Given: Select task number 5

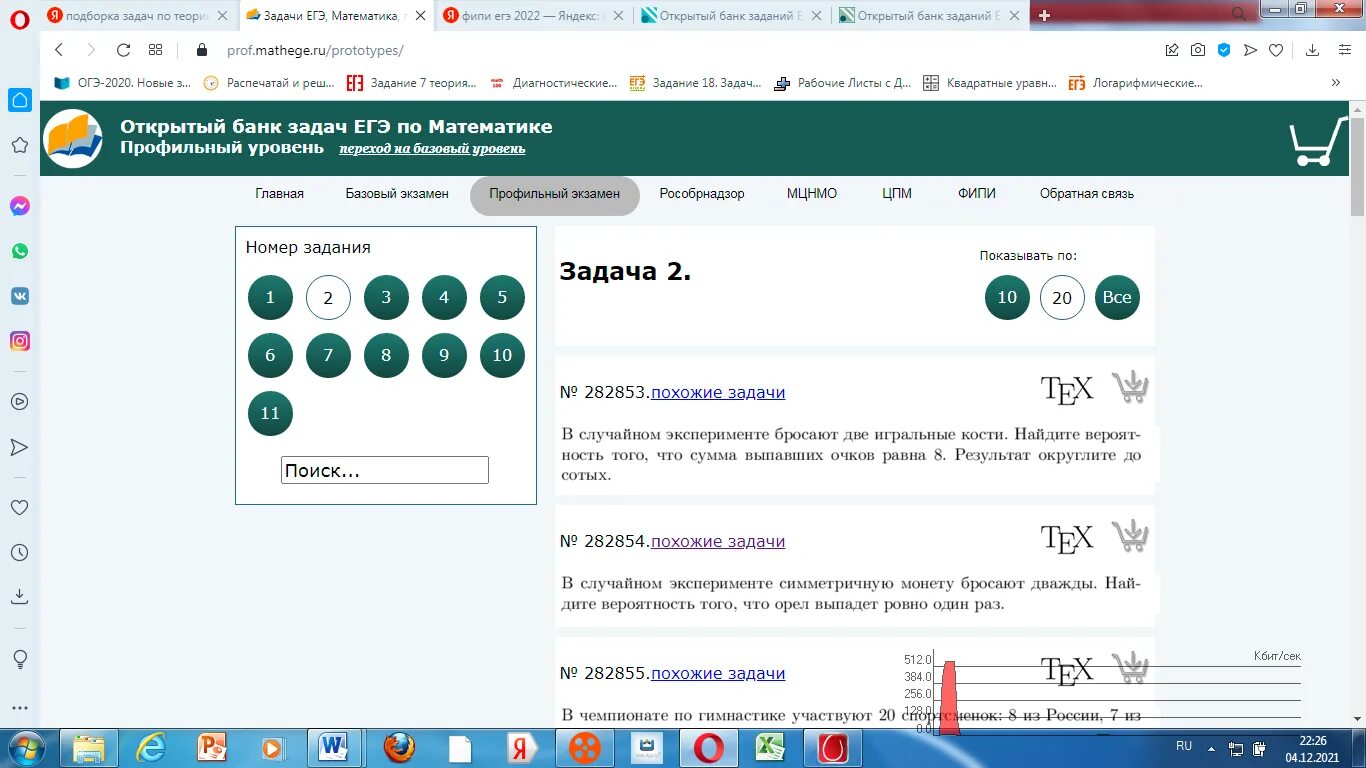Looking at the screenshot, I should pyautogui.click(x=502, y=298).
